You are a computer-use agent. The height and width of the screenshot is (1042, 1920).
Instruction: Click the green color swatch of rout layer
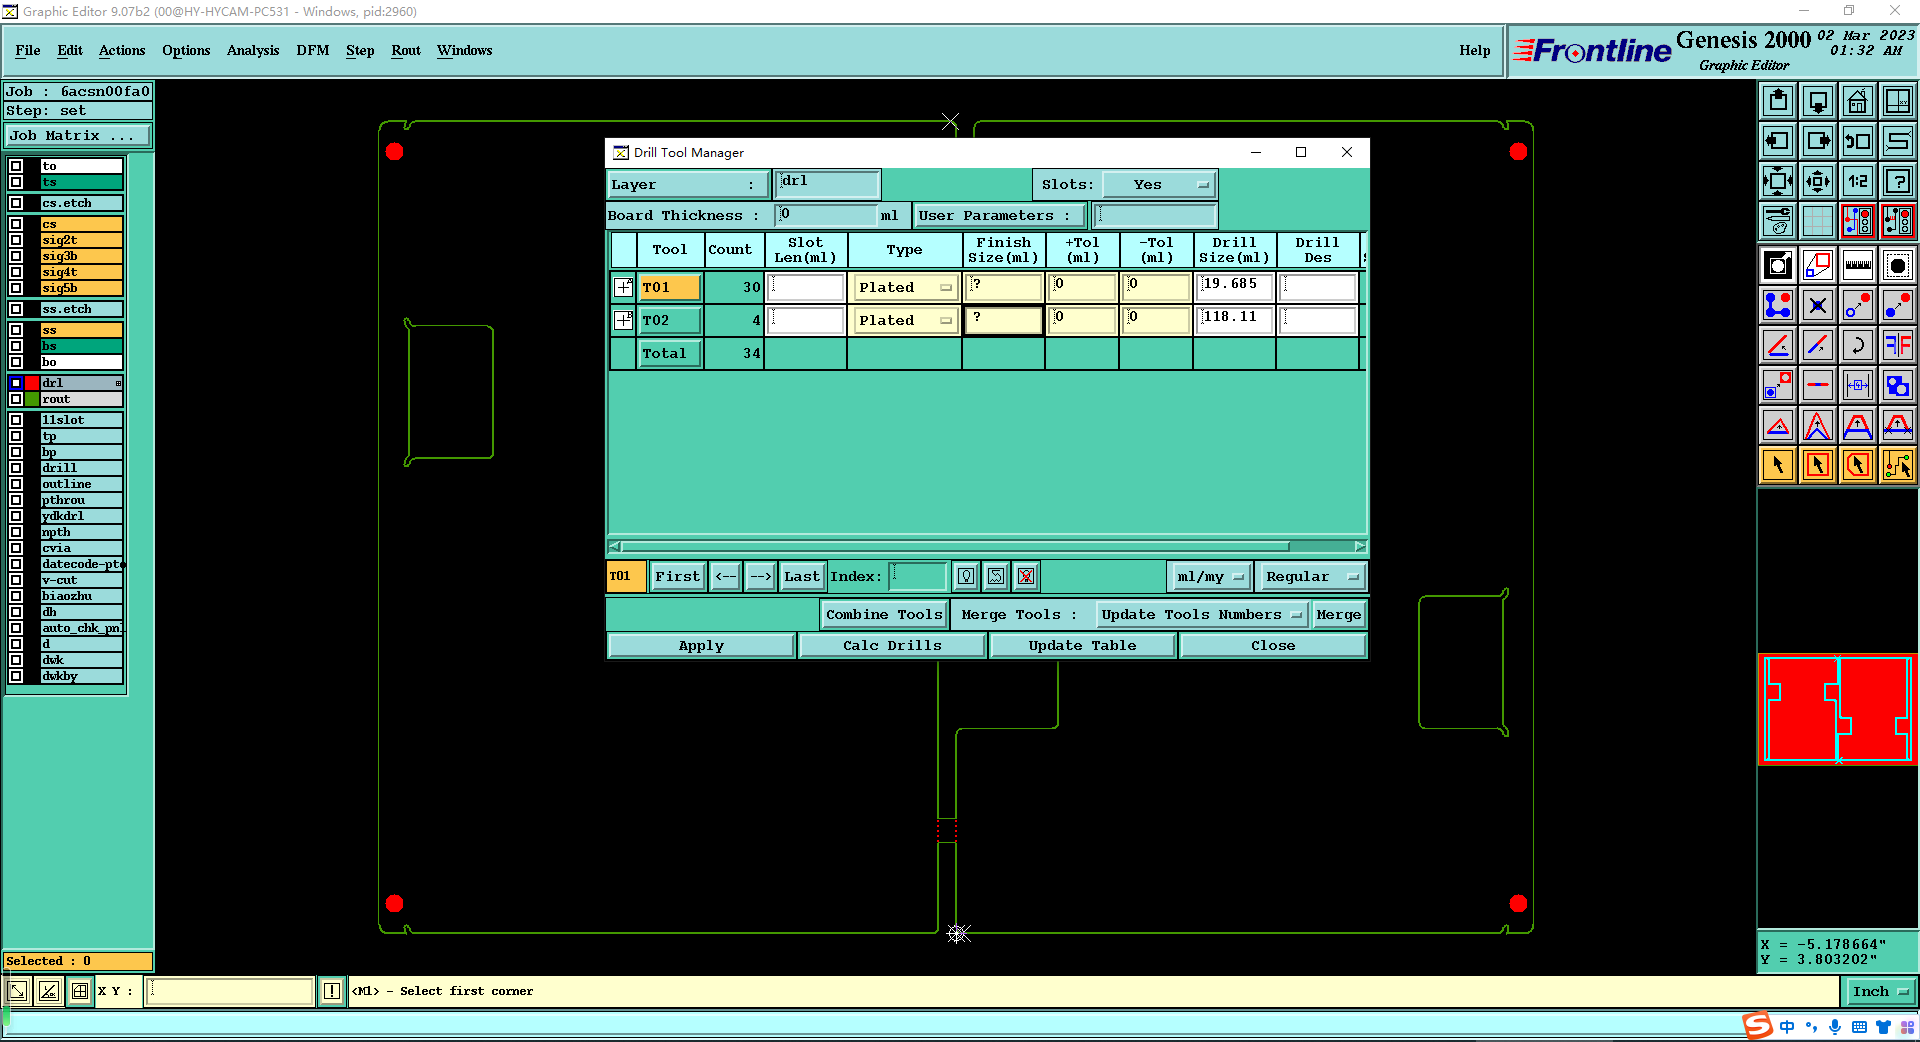pyautogui.click(x=32, y=399)
